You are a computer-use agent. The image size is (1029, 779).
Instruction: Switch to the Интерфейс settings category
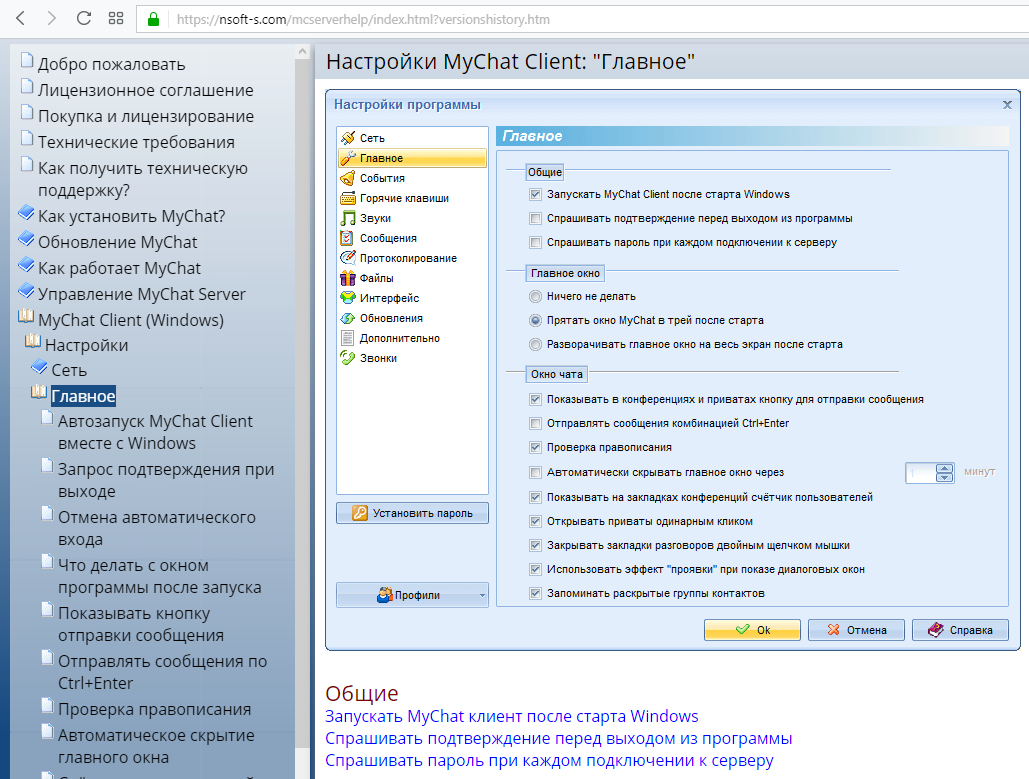pos(412,298)
